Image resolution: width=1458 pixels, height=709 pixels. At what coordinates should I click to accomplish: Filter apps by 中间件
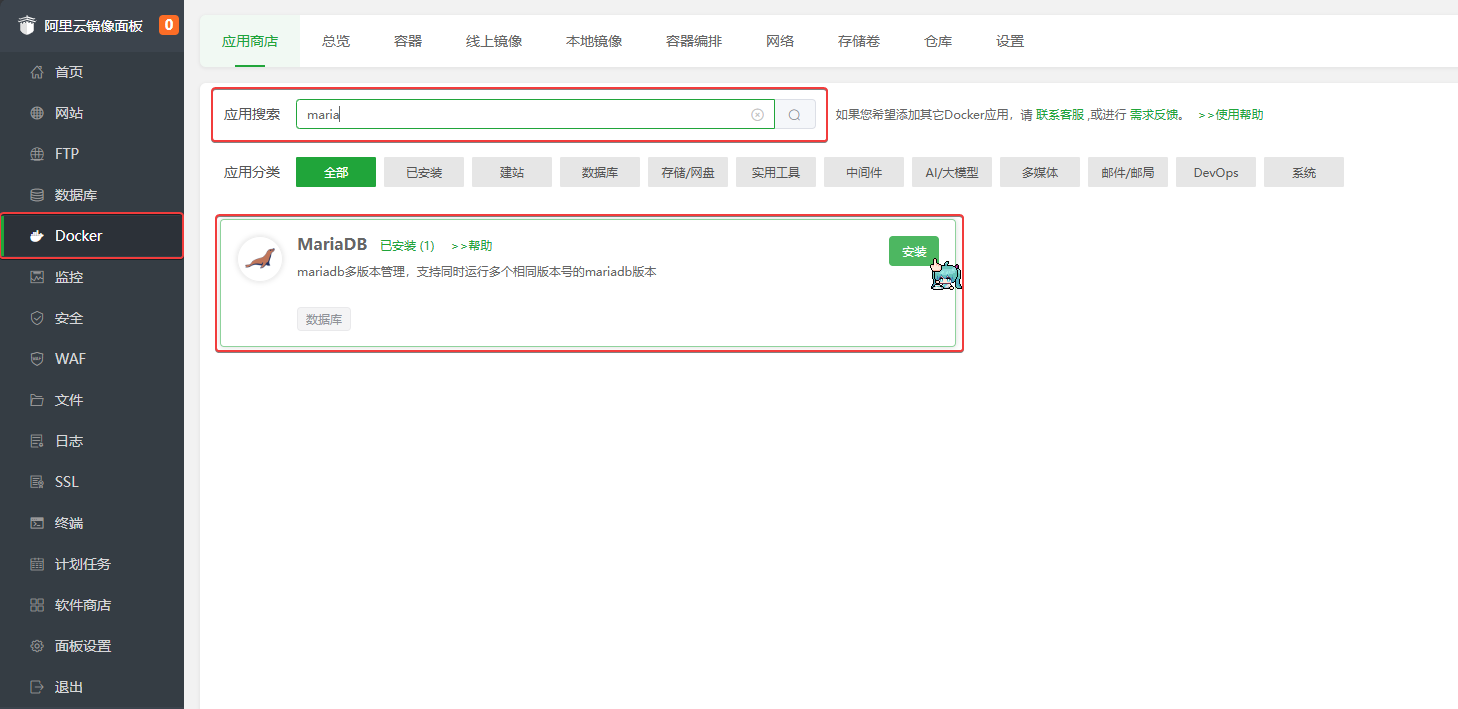(x=864, y=172)
